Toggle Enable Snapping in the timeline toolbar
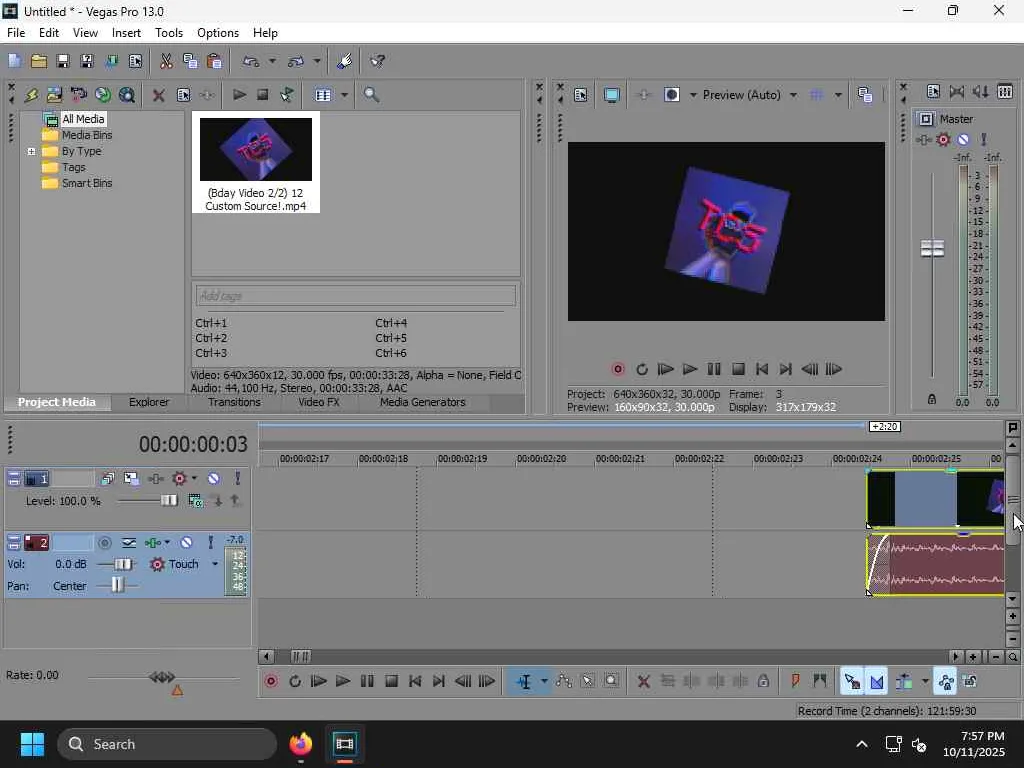The height and width of the screenshot is (768, 1024). coord(852,681)
